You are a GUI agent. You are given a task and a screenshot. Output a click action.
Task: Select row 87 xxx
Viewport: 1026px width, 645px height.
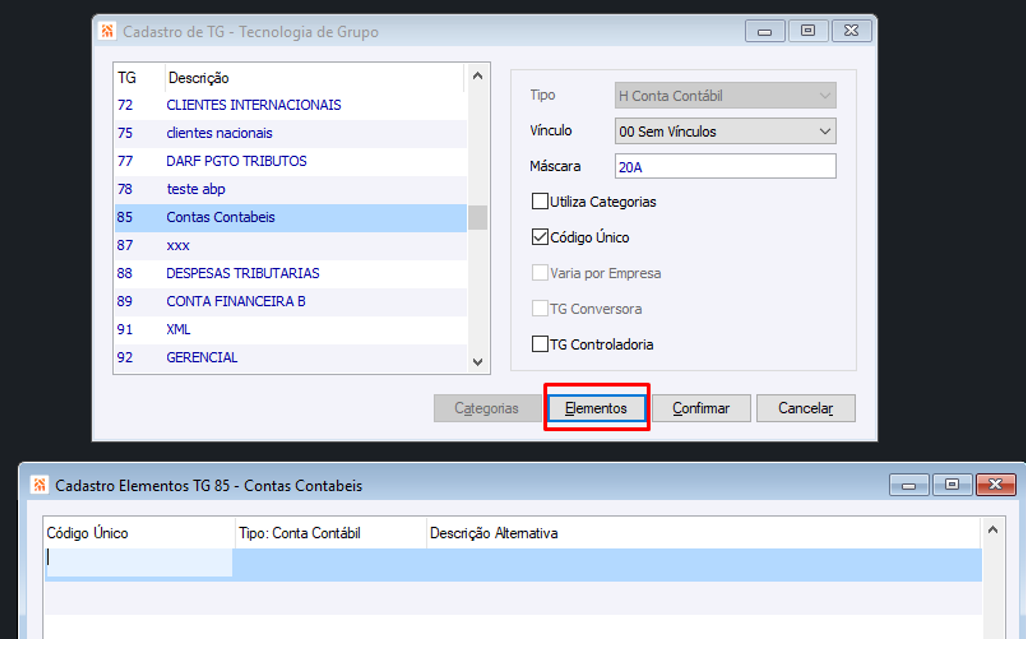pyautogui.click(x=291, y=246)
